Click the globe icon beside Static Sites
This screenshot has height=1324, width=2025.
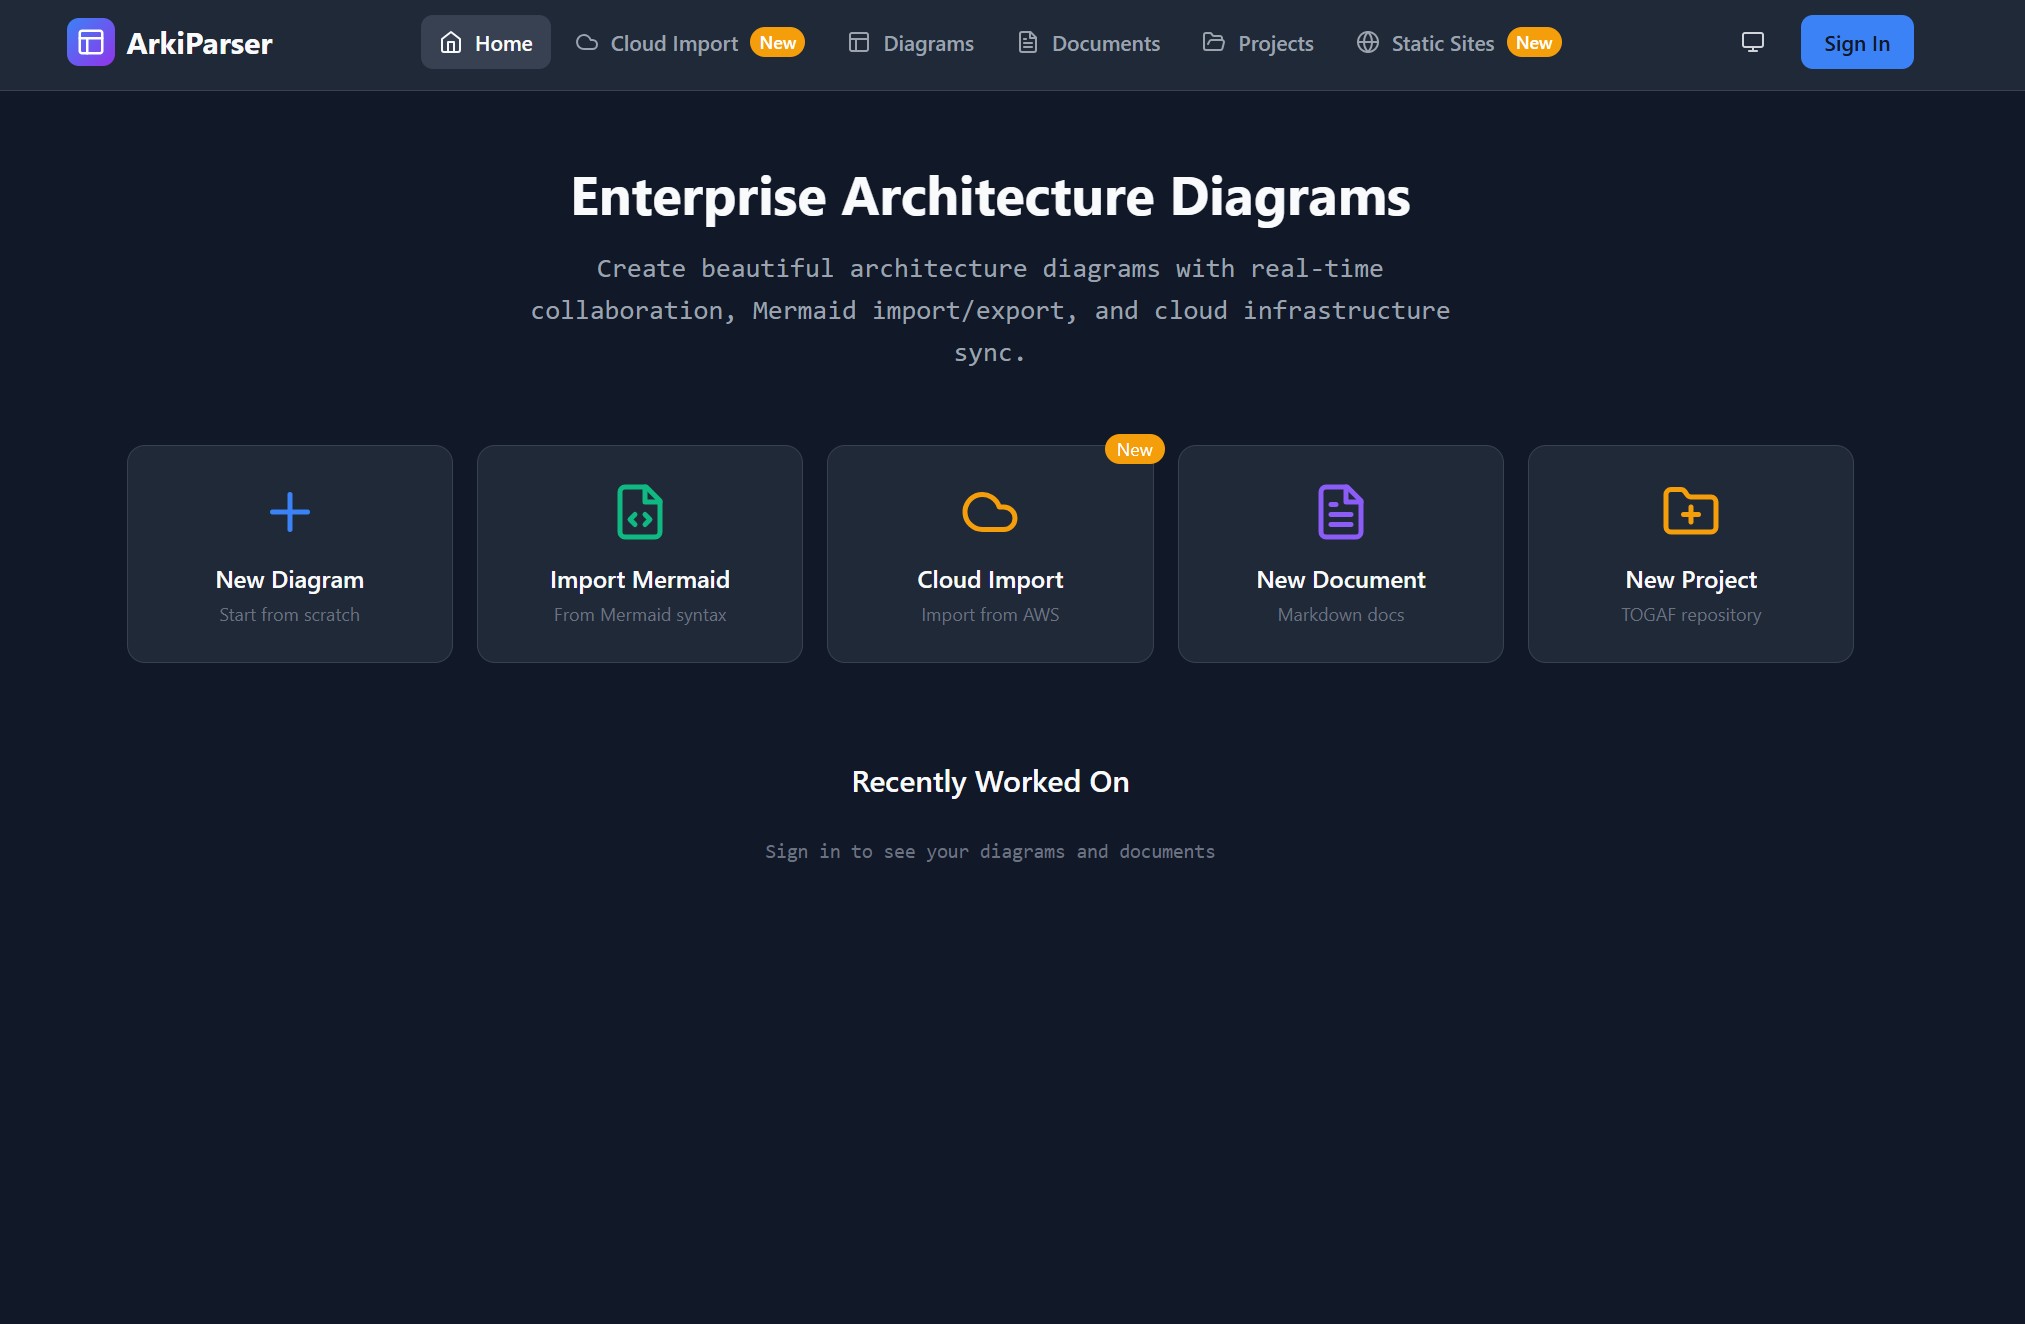[1367, 43]
